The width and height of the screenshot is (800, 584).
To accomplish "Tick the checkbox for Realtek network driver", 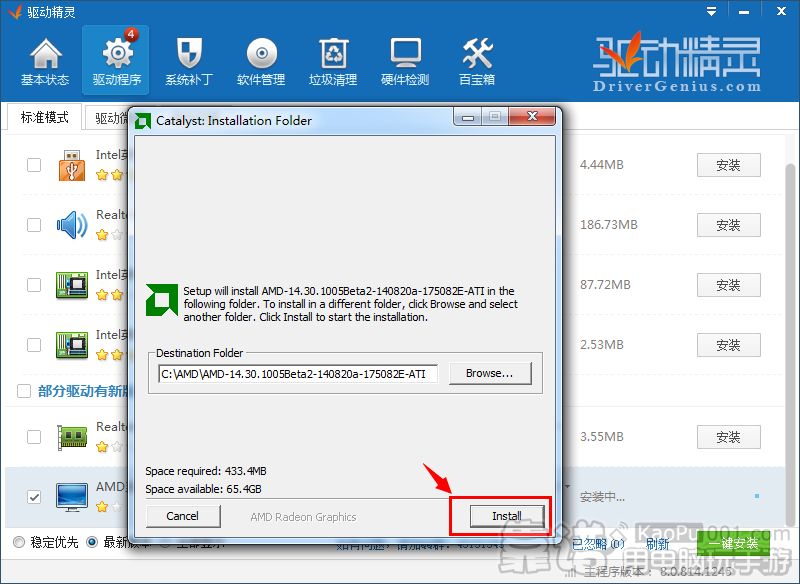I will 34,437.
